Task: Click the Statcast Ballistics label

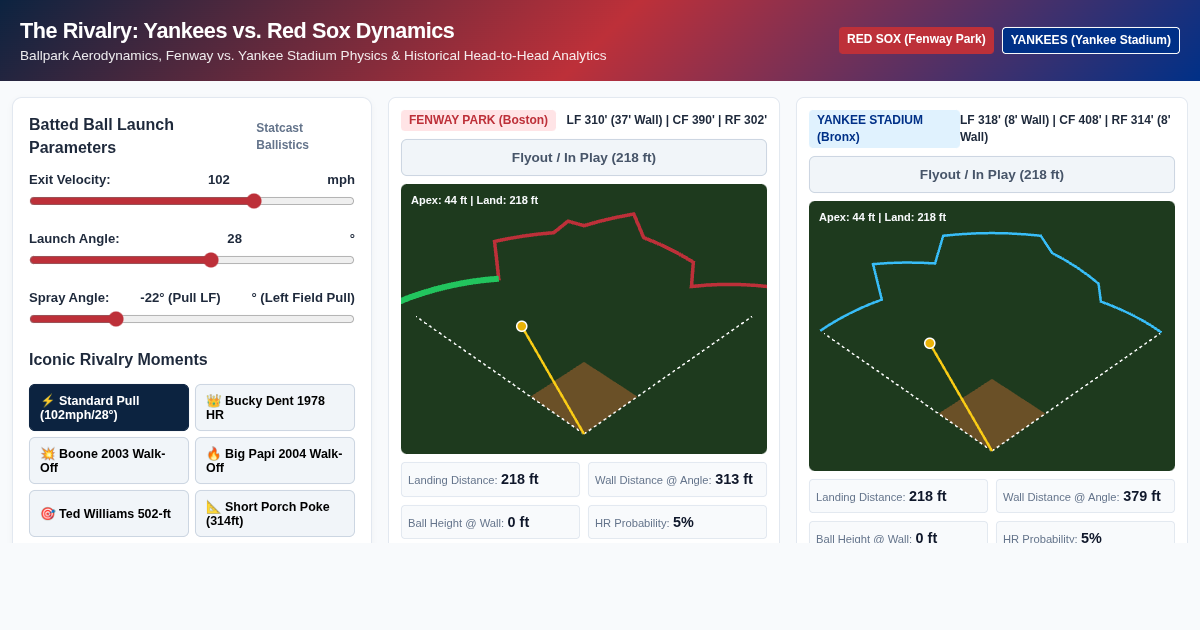Action: (283, 137)
